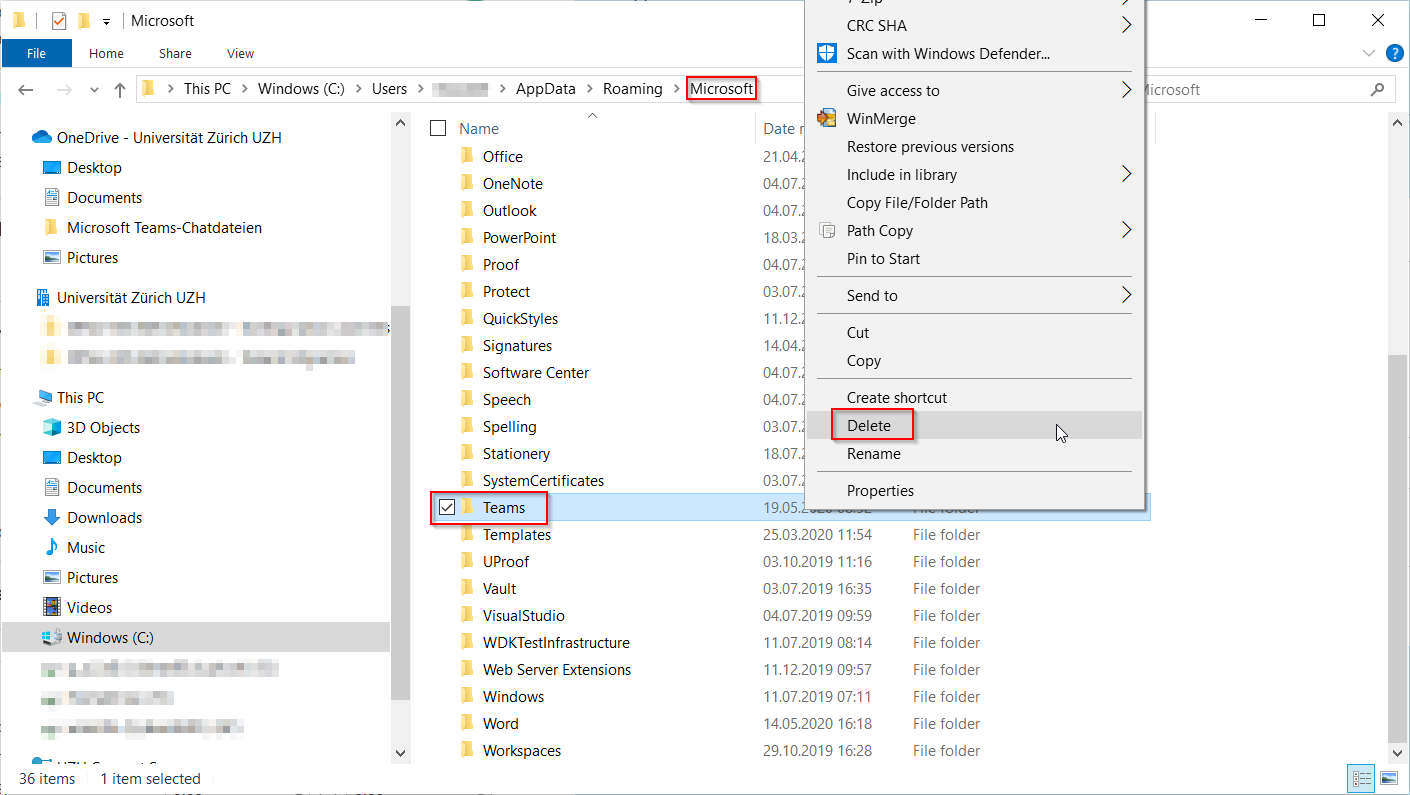Click AppData in the address path
Viewport: 1410px width, 795px height.
pyautogui.click(x=545, y=89)
